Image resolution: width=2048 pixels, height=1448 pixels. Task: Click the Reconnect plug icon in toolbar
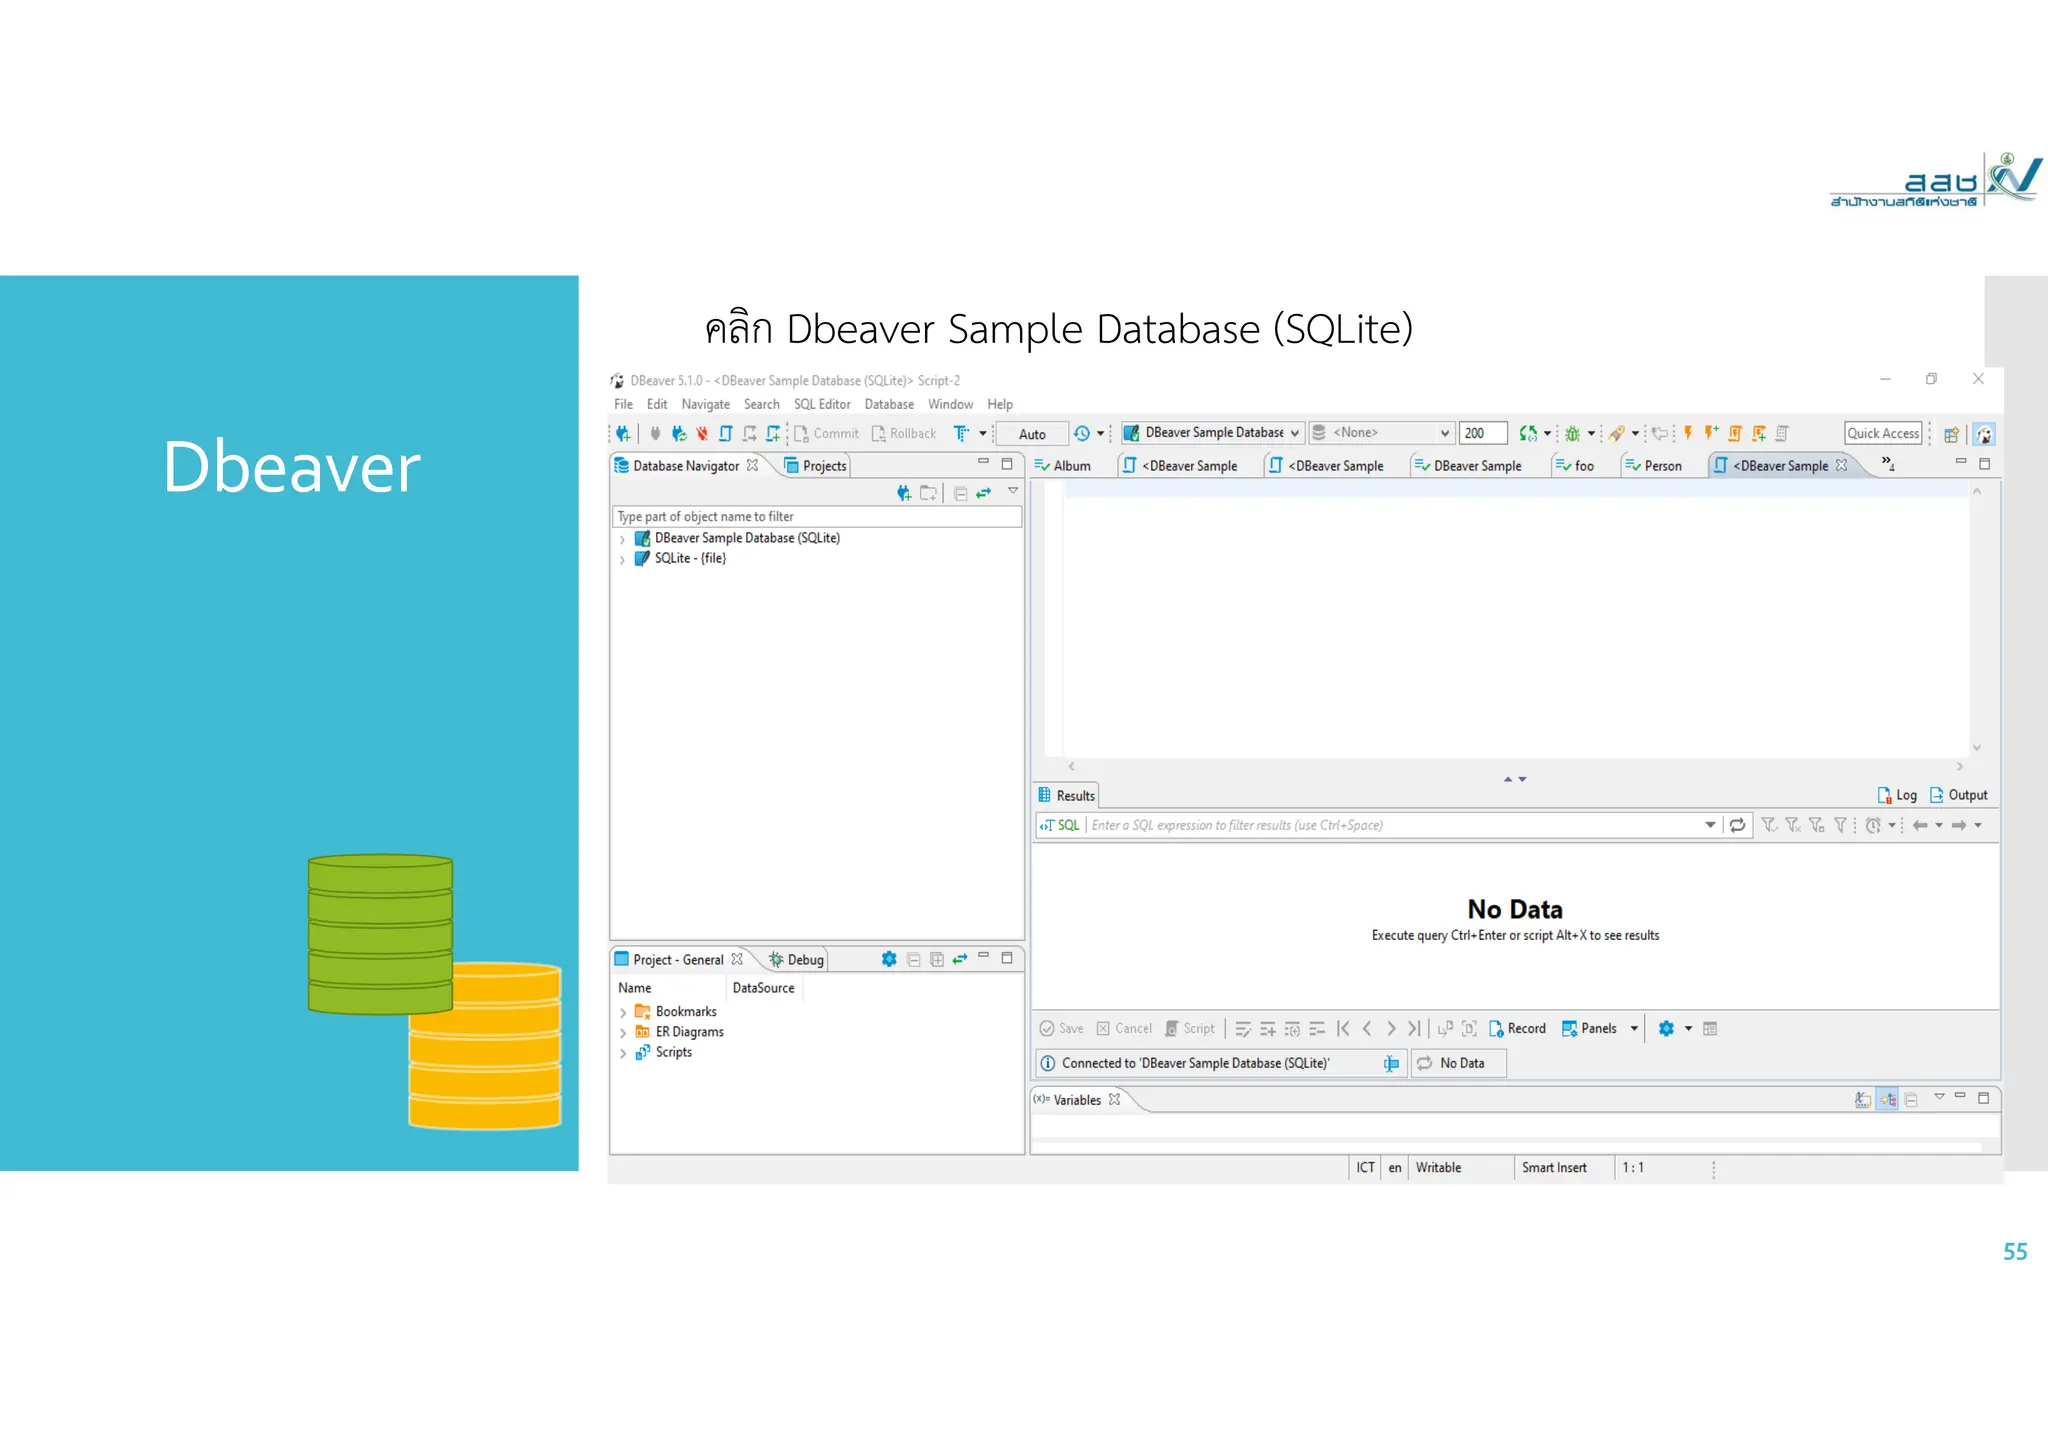click(x=679, y=433)
